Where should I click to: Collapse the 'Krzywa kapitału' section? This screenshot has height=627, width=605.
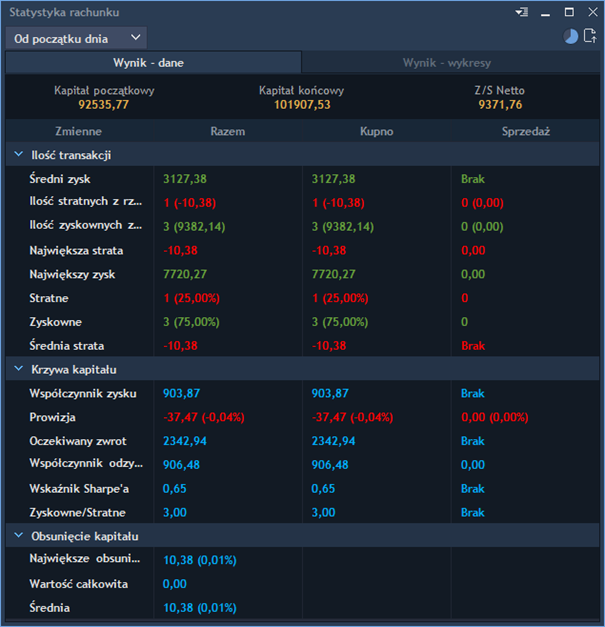17,370
